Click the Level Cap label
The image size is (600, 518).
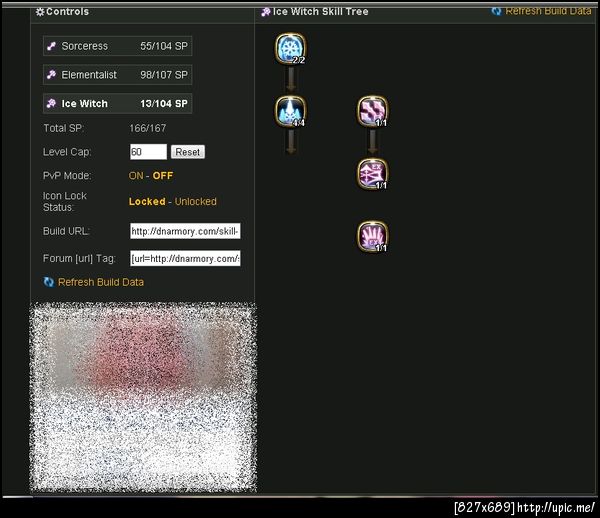67,152
